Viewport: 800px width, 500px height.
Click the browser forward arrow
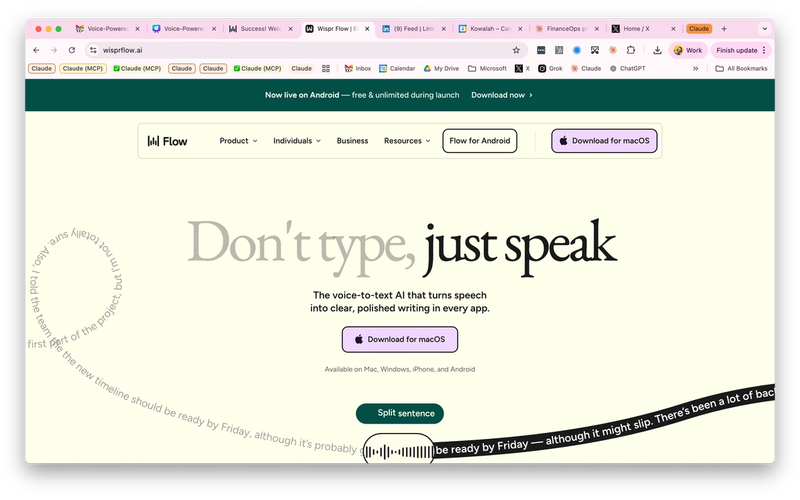54,50
